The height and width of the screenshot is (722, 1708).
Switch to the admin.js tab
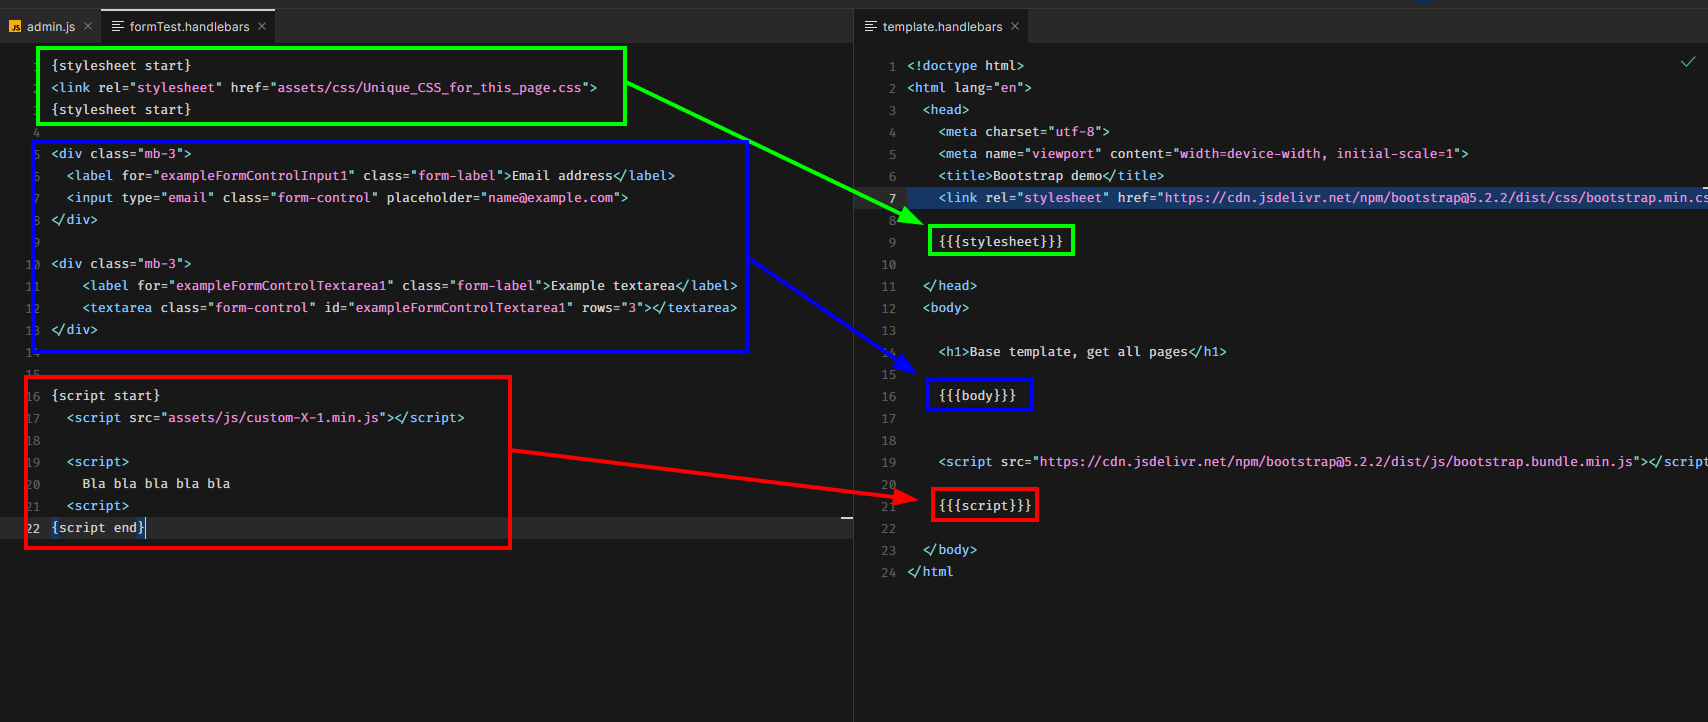coord(50,27)
